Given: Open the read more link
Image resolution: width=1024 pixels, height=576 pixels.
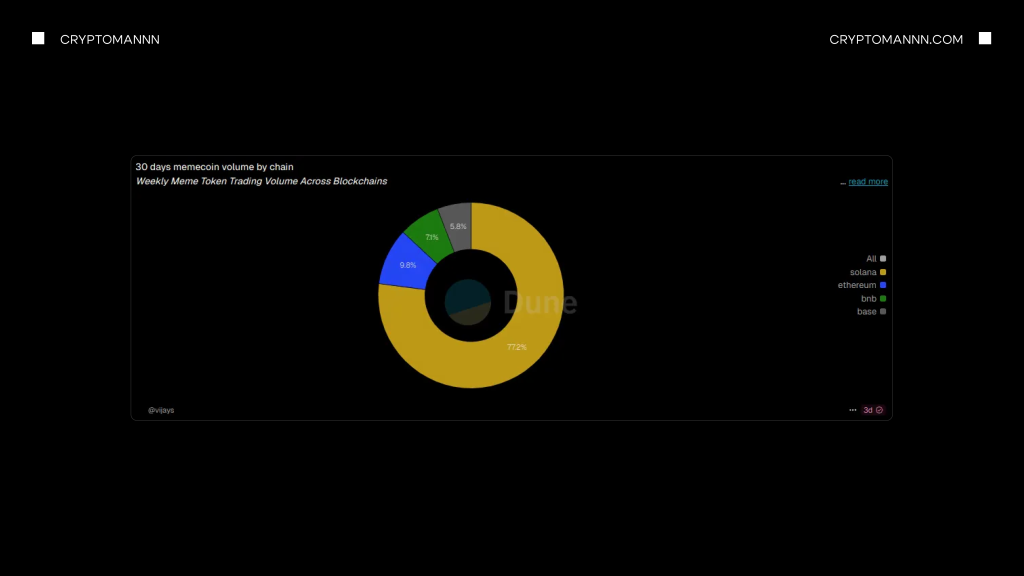Looking at the screenshot, I should (x=868, y=182).
